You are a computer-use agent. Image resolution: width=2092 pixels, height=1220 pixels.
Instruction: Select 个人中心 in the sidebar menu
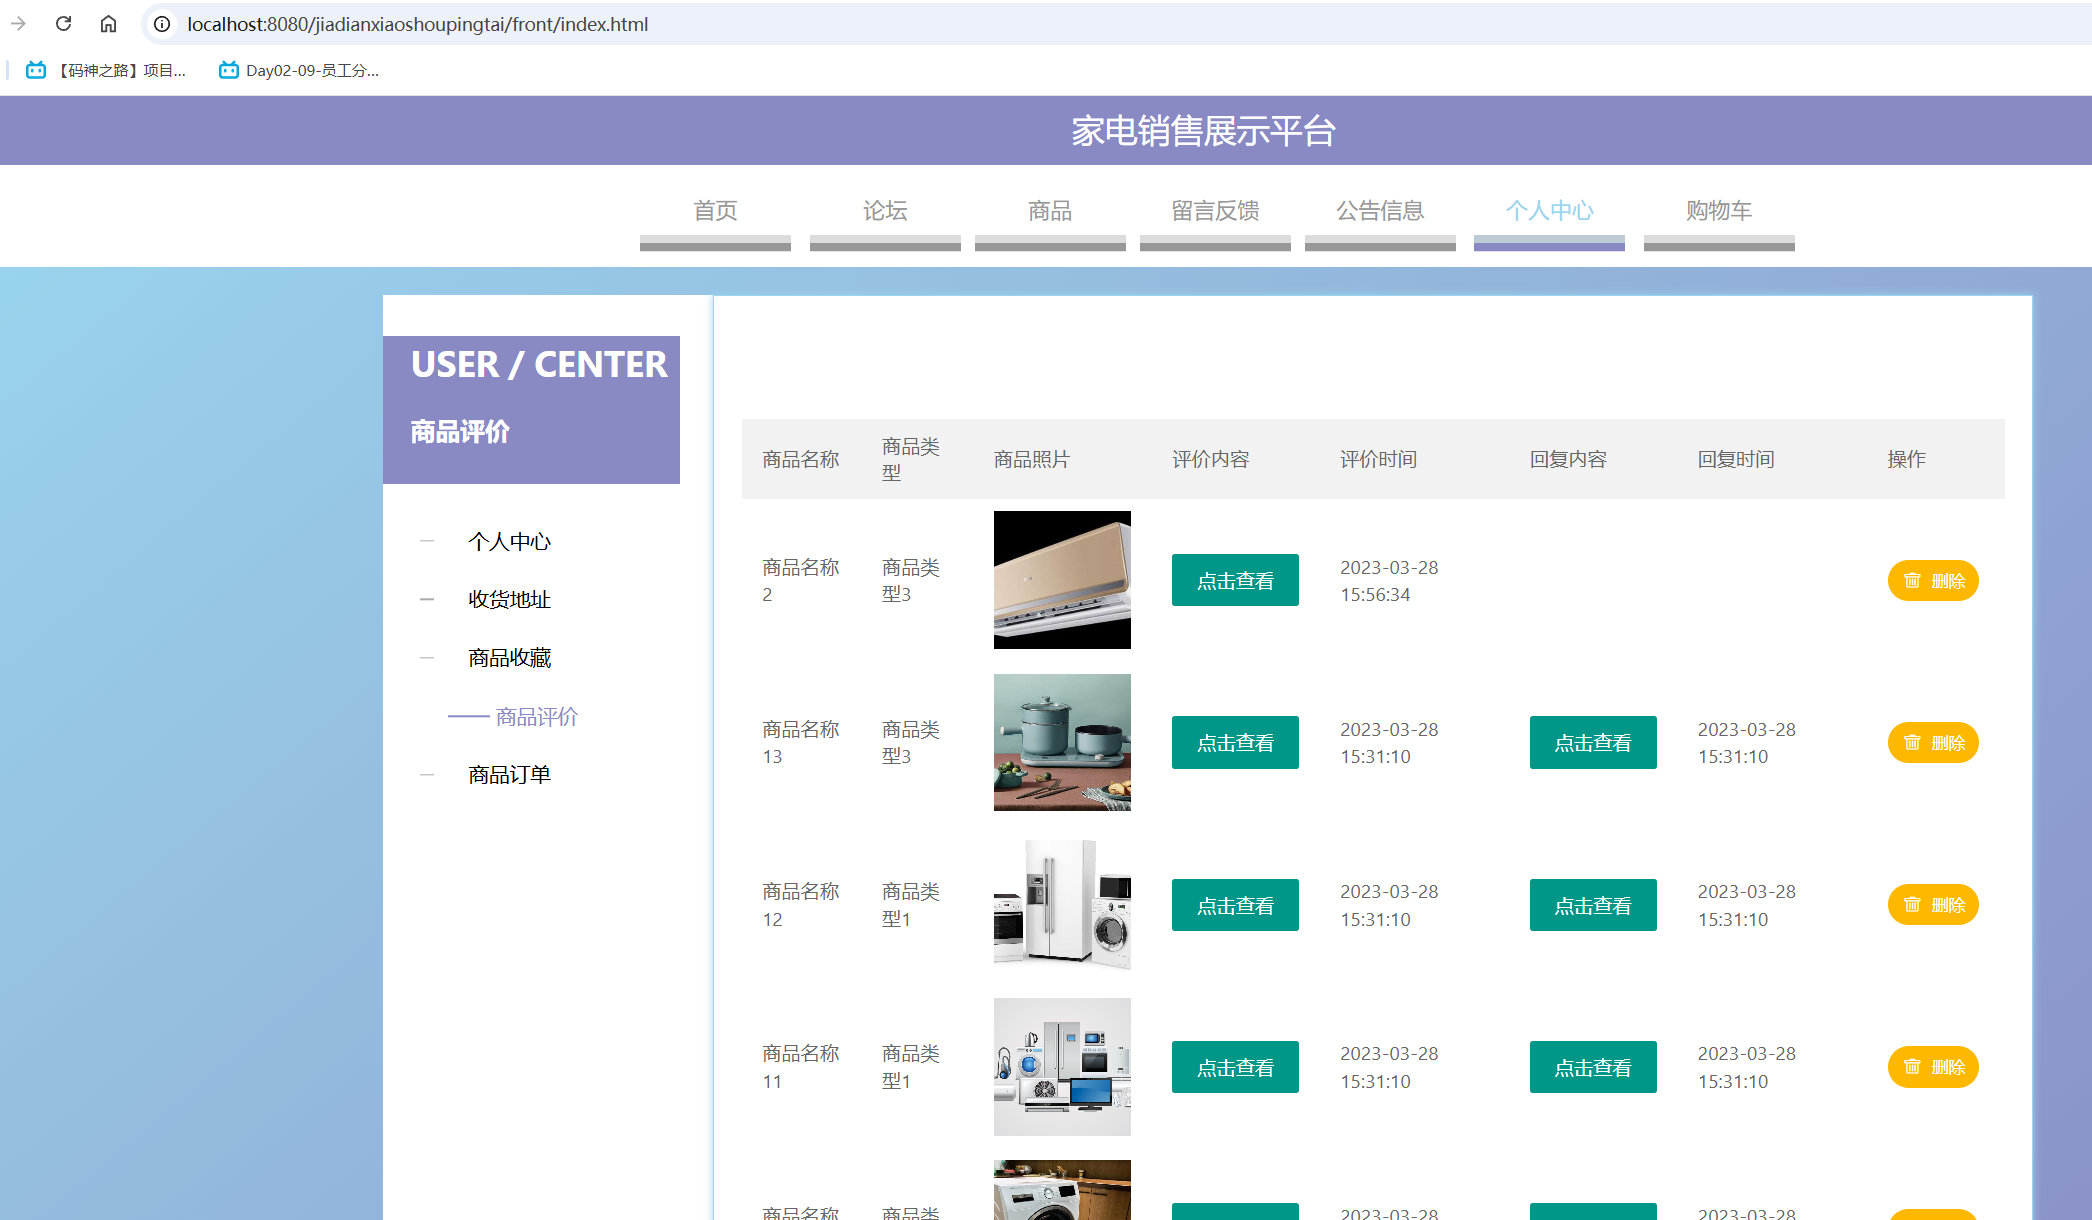point(509,541)
